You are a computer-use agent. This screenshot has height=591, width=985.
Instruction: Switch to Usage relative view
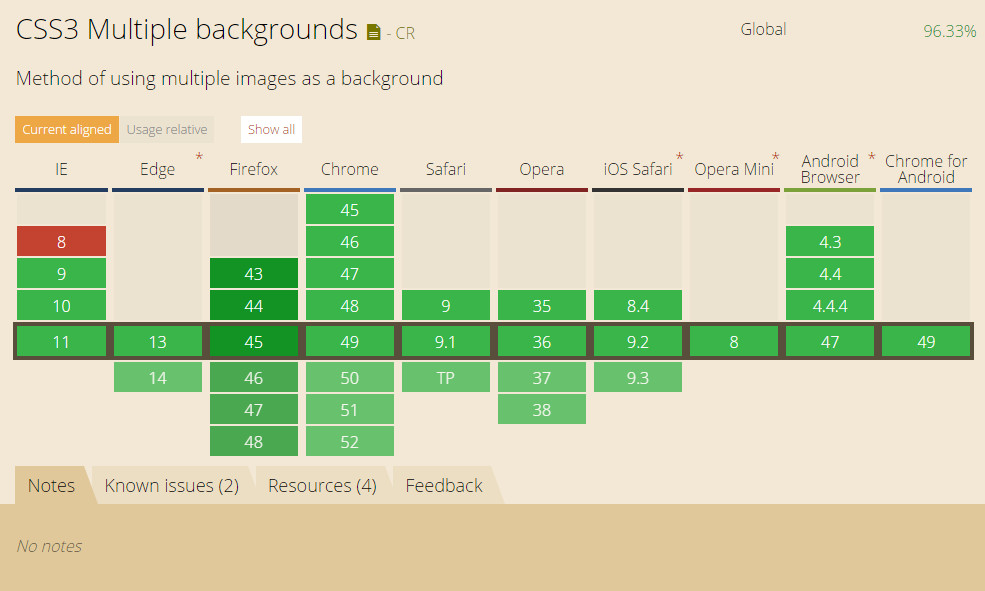(x=166, y=129)
